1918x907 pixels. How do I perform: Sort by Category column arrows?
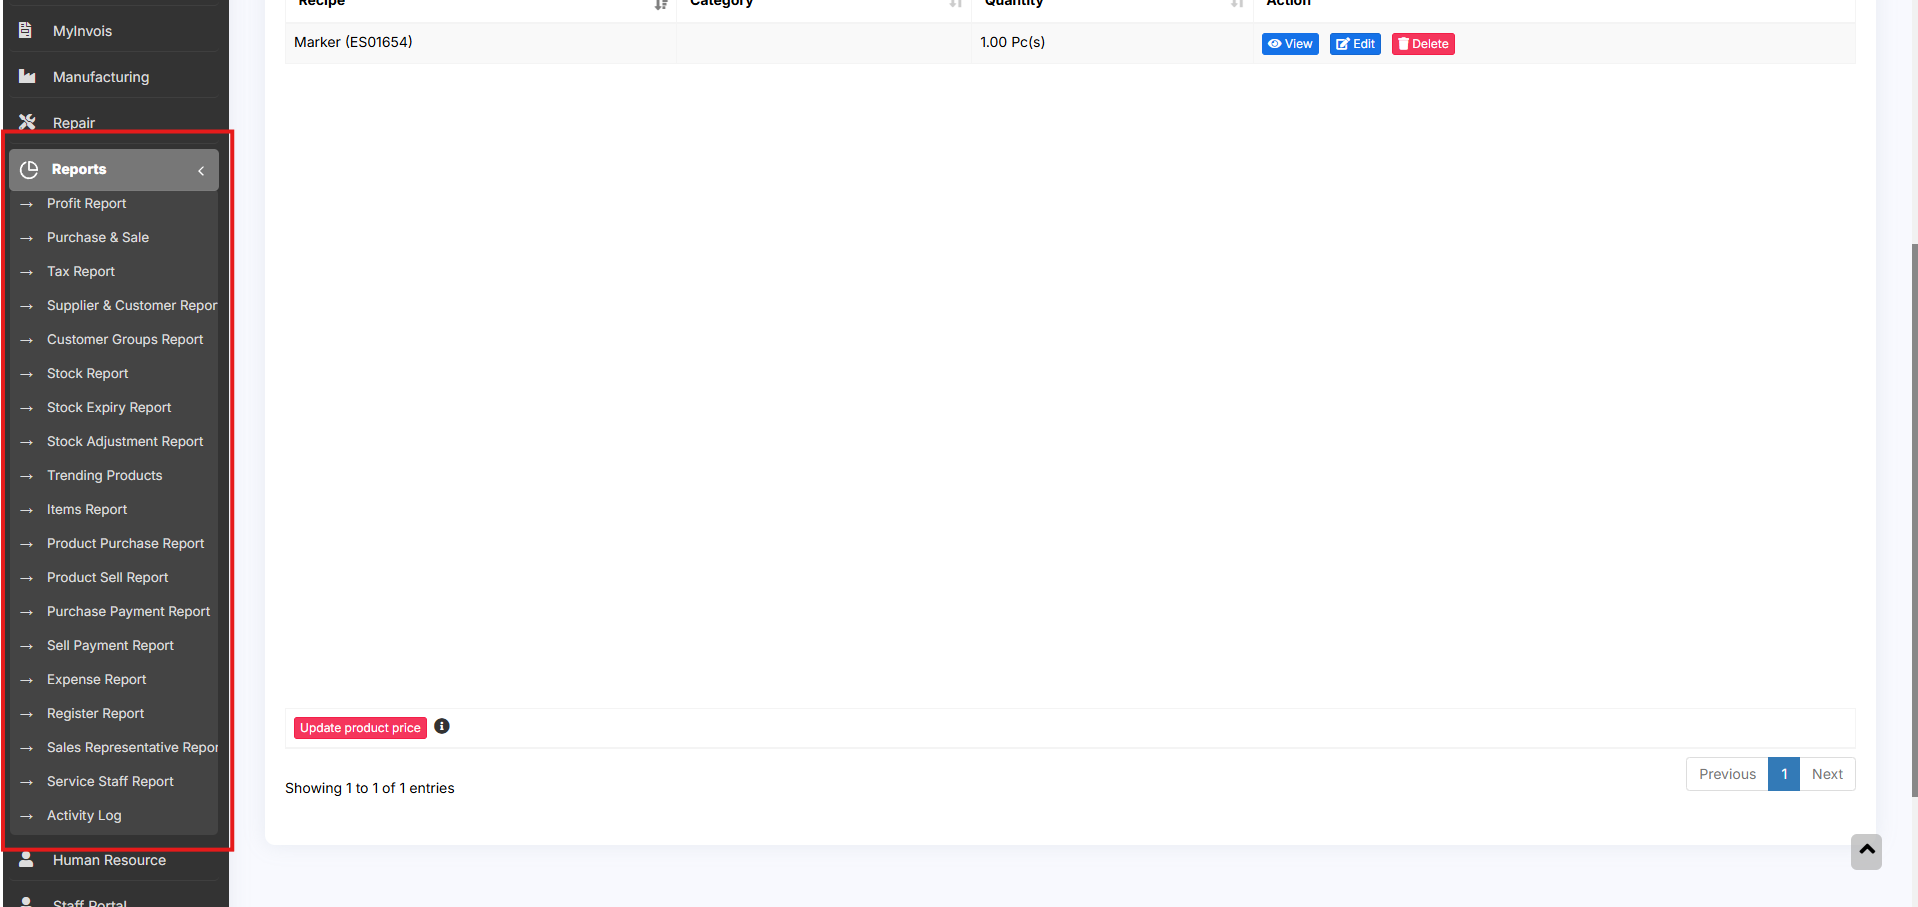(x=955, y=4)
